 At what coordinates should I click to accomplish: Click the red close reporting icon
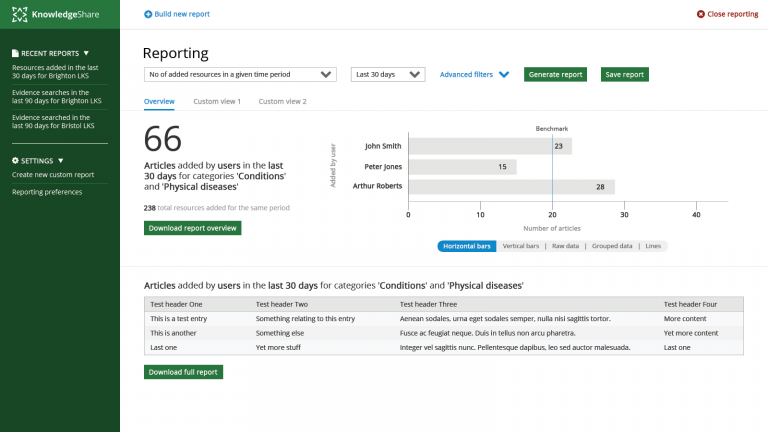coord(699,14)
